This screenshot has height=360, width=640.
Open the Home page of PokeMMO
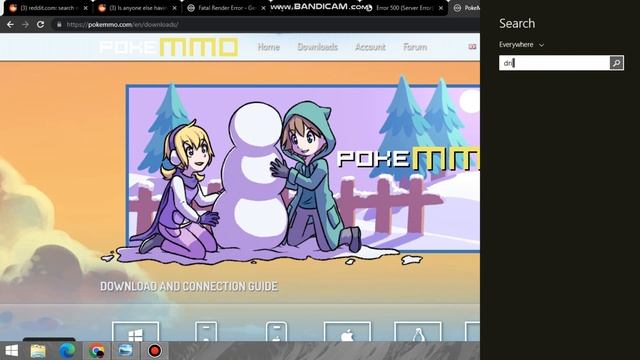(269, 47)
